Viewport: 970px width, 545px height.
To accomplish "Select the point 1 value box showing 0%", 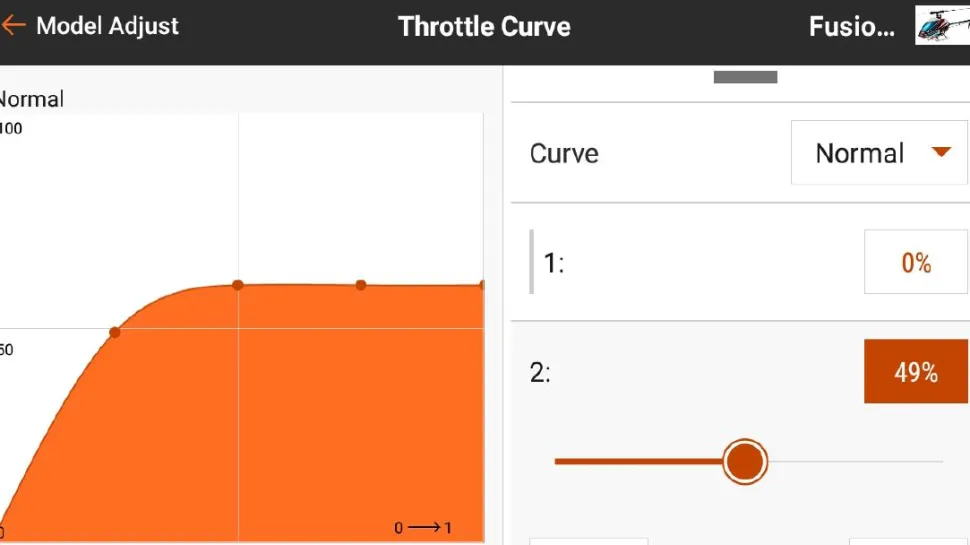I will (x=915, y=263).
